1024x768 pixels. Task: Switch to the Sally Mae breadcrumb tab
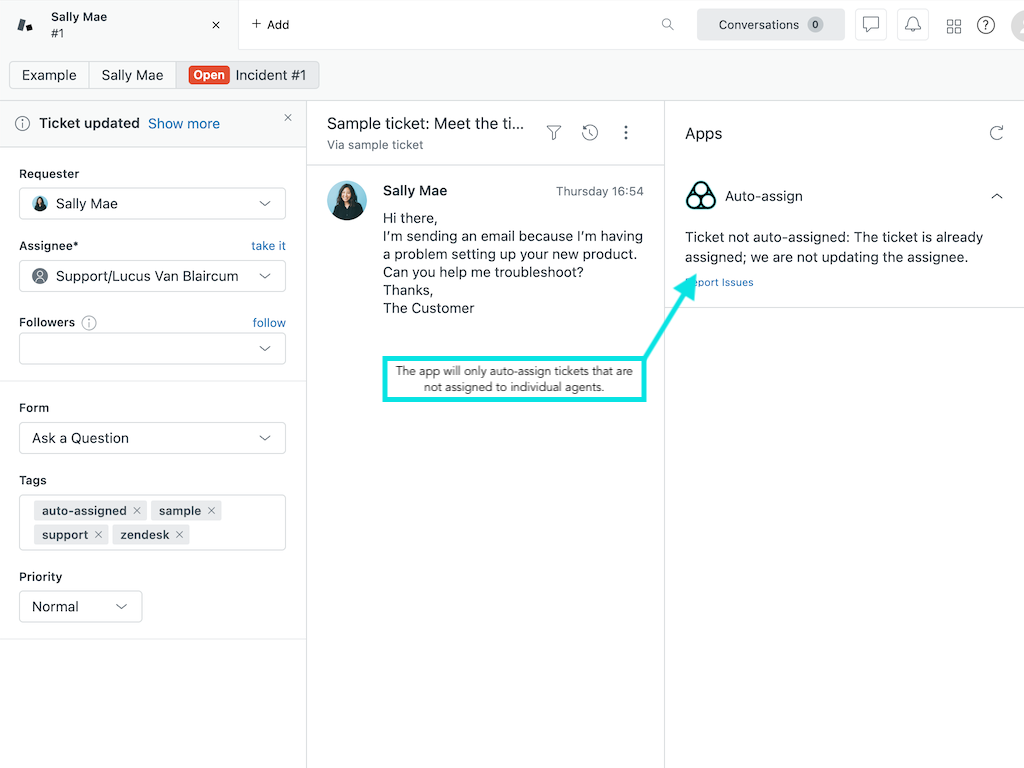coord(132,75)
